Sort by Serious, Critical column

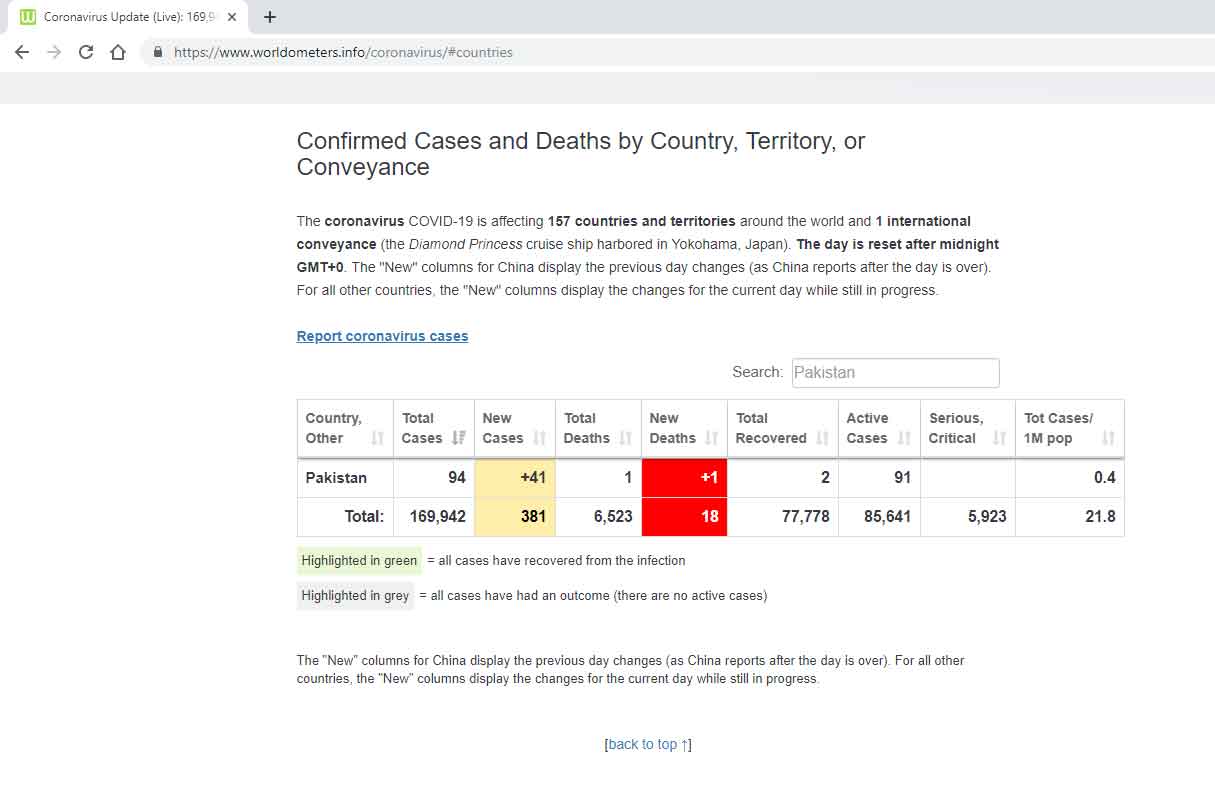click(x=968, y=428)
